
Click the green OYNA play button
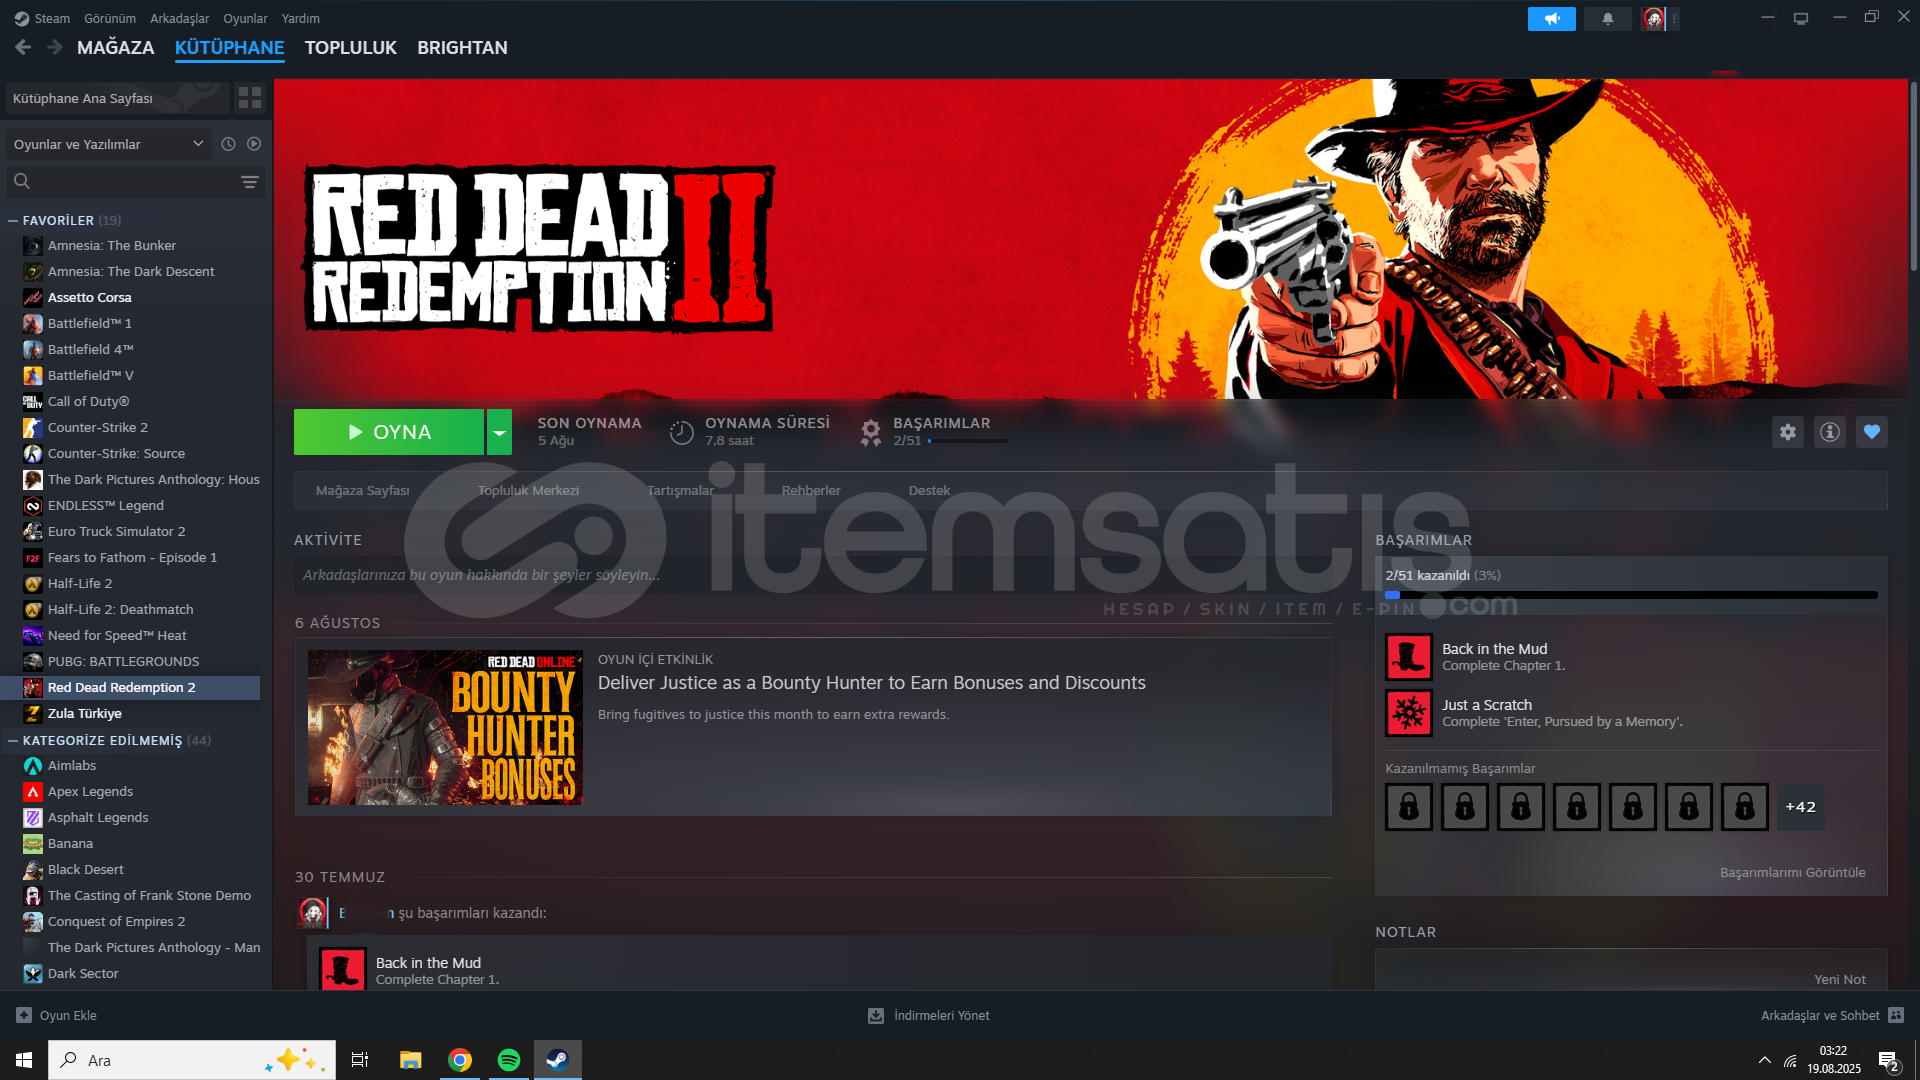pyautogui.click(x=389, y=432)
